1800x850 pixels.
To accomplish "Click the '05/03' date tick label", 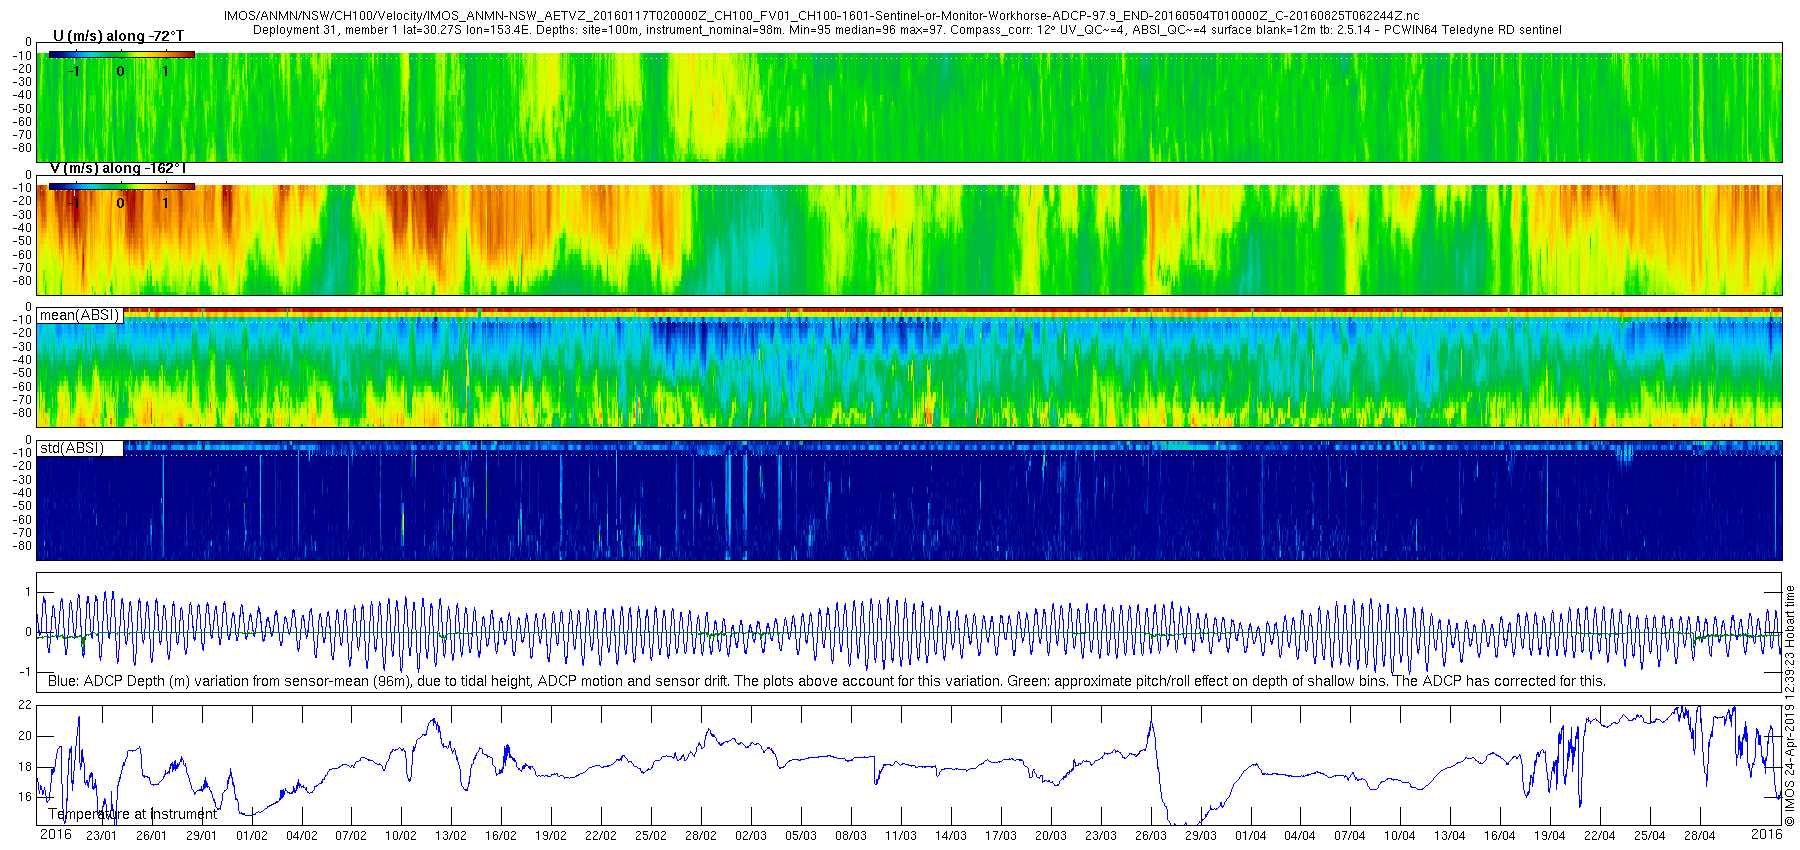I will pos(801,836).
